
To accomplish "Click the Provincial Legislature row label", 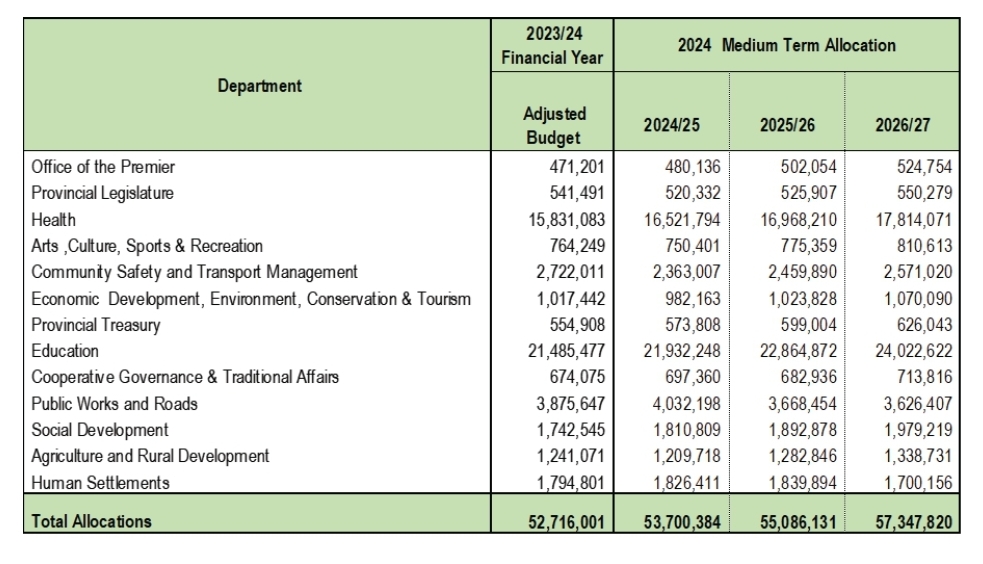I will click(x=102, y=193).
